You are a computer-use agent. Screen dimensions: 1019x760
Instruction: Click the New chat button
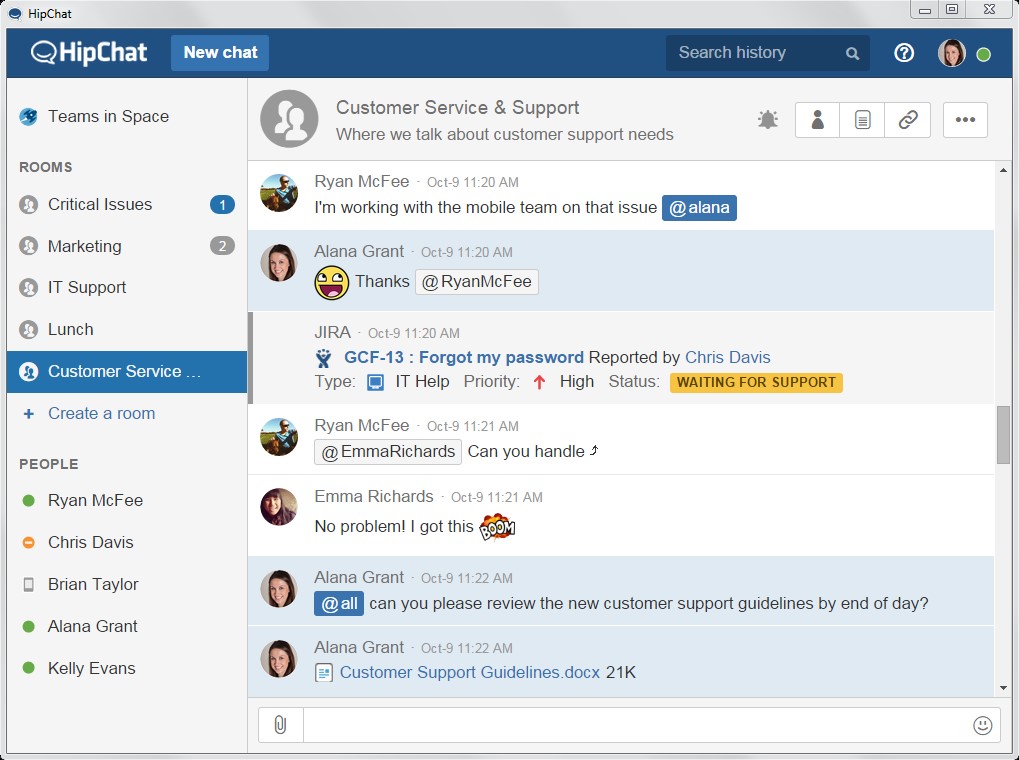point(220,53)
